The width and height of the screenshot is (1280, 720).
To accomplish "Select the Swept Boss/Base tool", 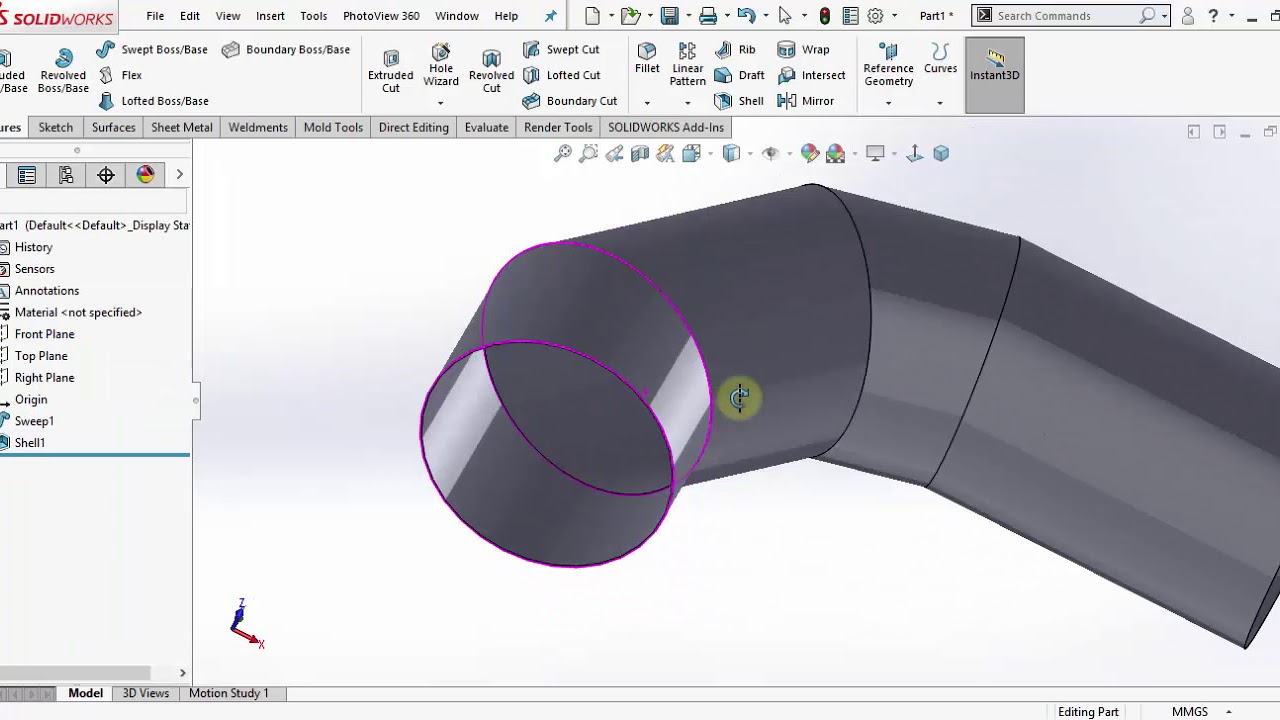I will point(153,49).
